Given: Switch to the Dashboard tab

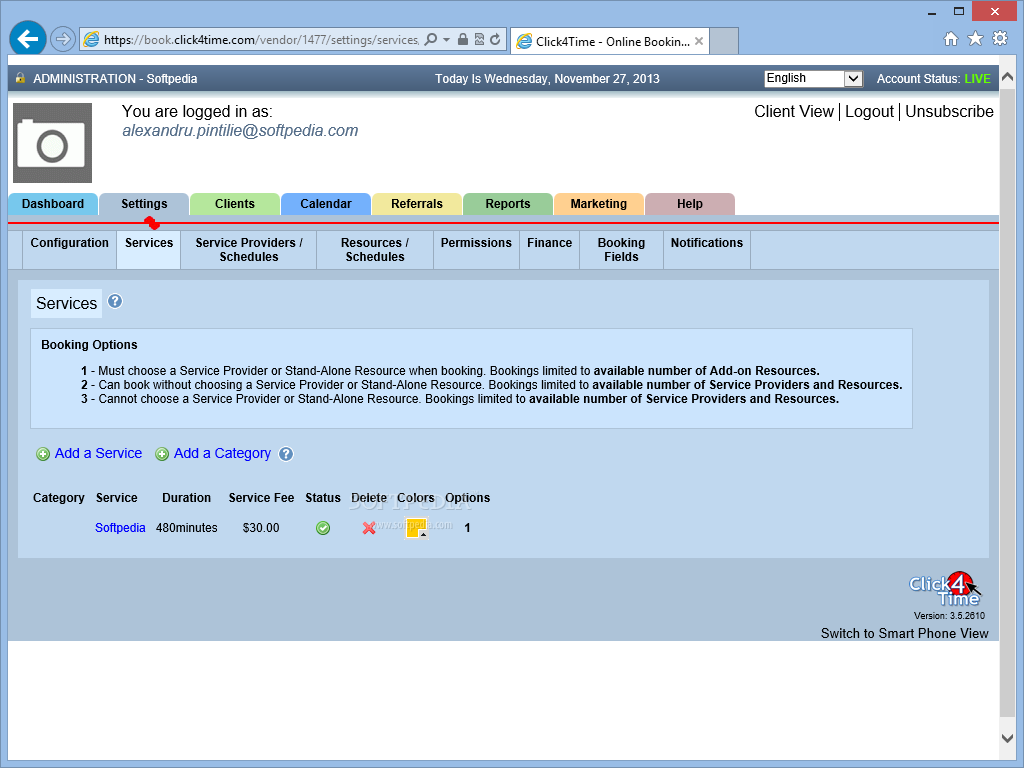Looking at the screenshot, I should click(x=53, y=204).
